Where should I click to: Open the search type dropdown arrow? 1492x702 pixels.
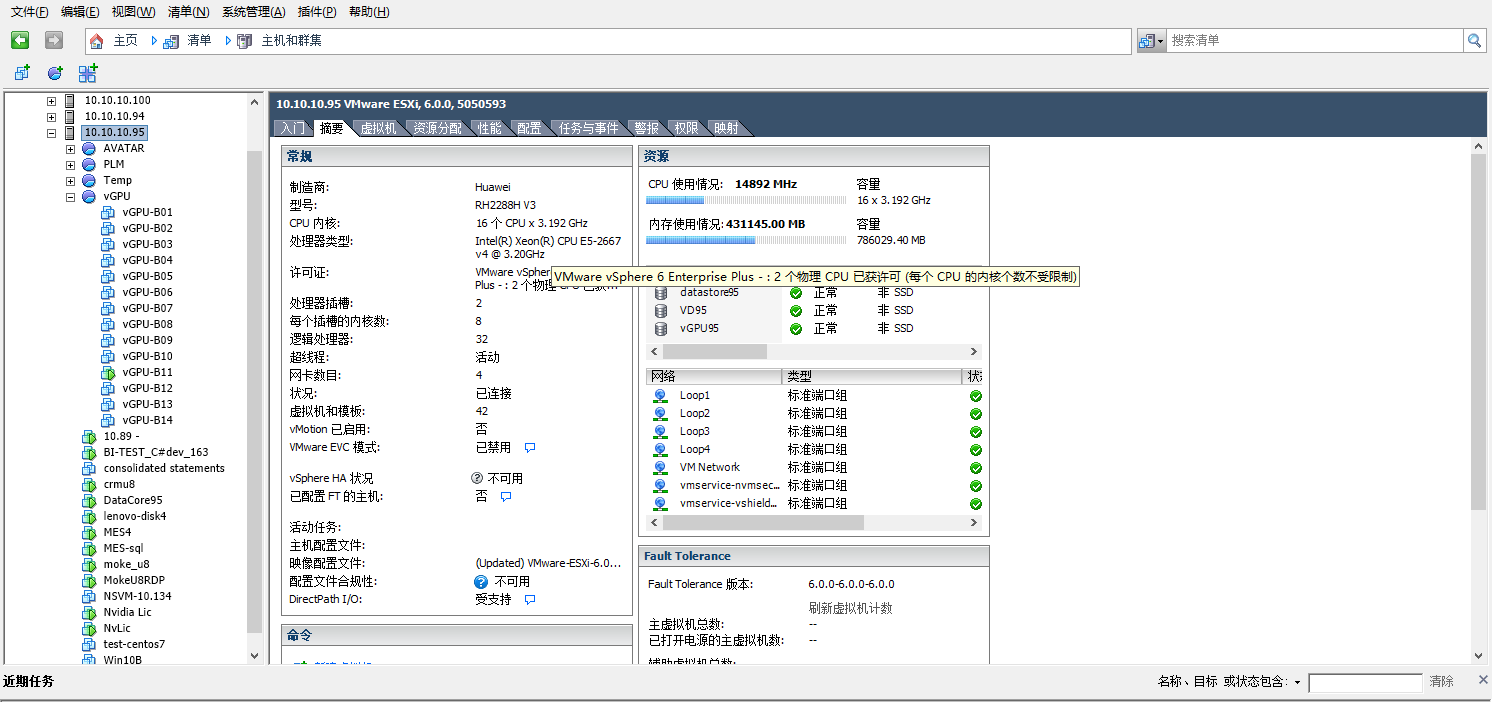1160,41
